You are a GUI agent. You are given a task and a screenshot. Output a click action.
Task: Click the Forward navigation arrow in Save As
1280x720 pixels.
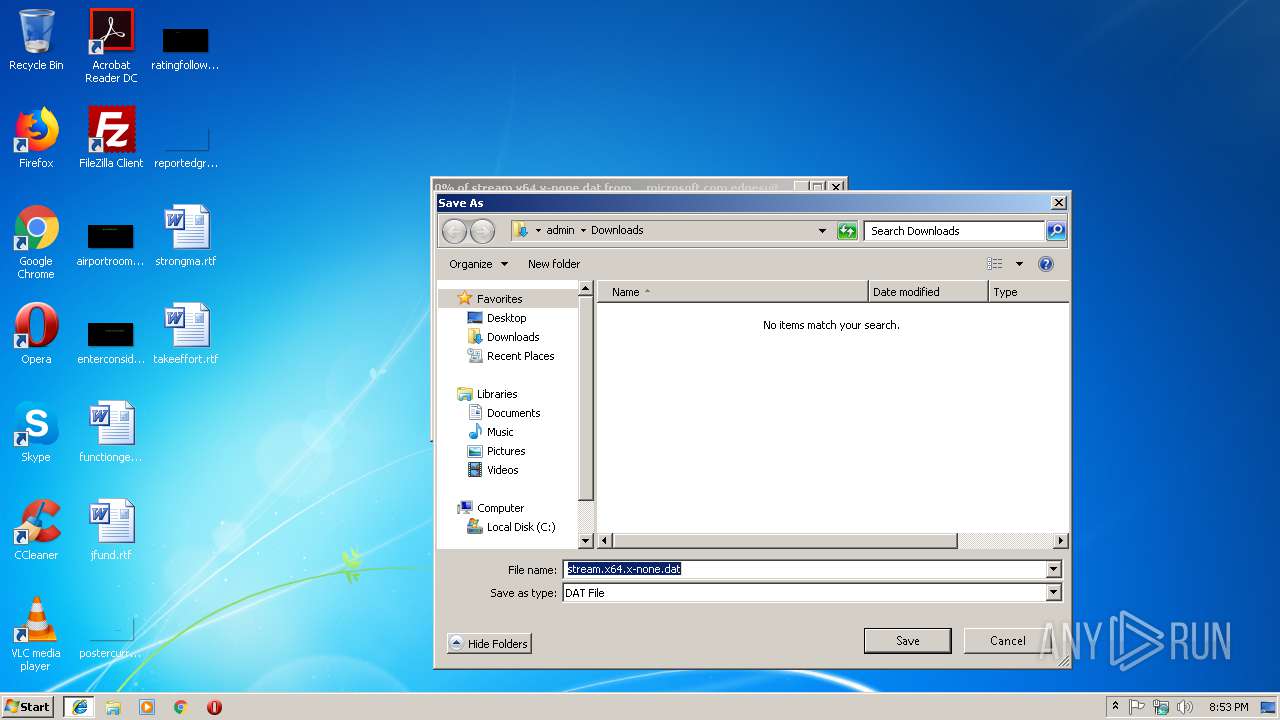pyautogui.click(x=482, y=231)
